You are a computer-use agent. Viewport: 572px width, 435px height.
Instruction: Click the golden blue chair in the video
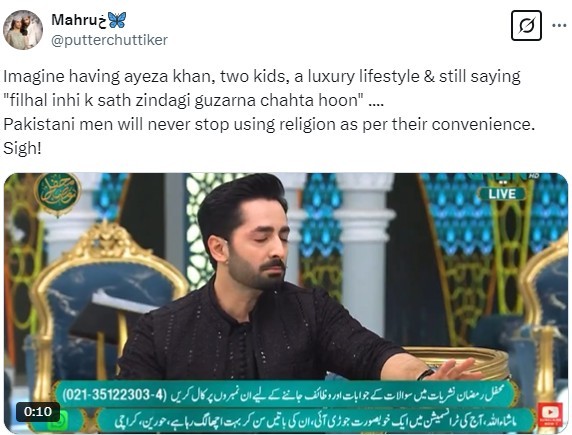[107, 292]
